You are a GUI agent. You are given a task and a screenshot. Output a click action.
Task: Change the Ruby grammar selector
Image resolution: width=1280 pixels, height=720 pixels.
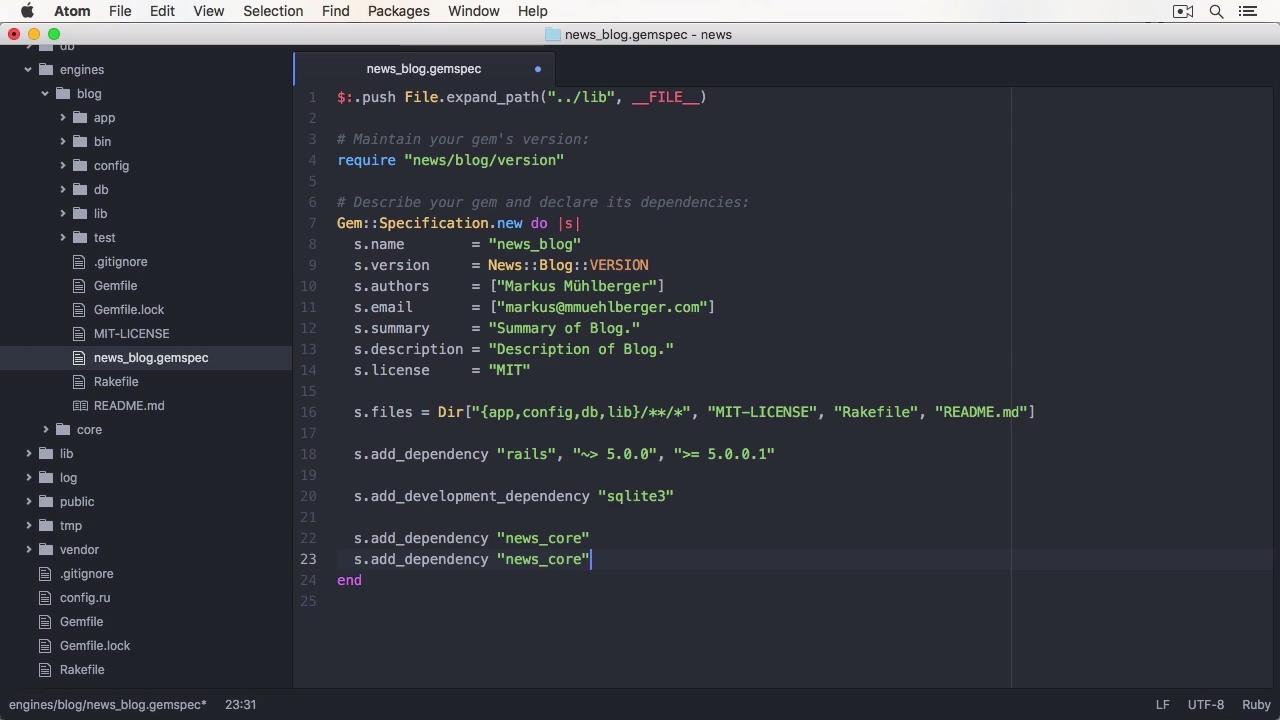point(1256,704)
